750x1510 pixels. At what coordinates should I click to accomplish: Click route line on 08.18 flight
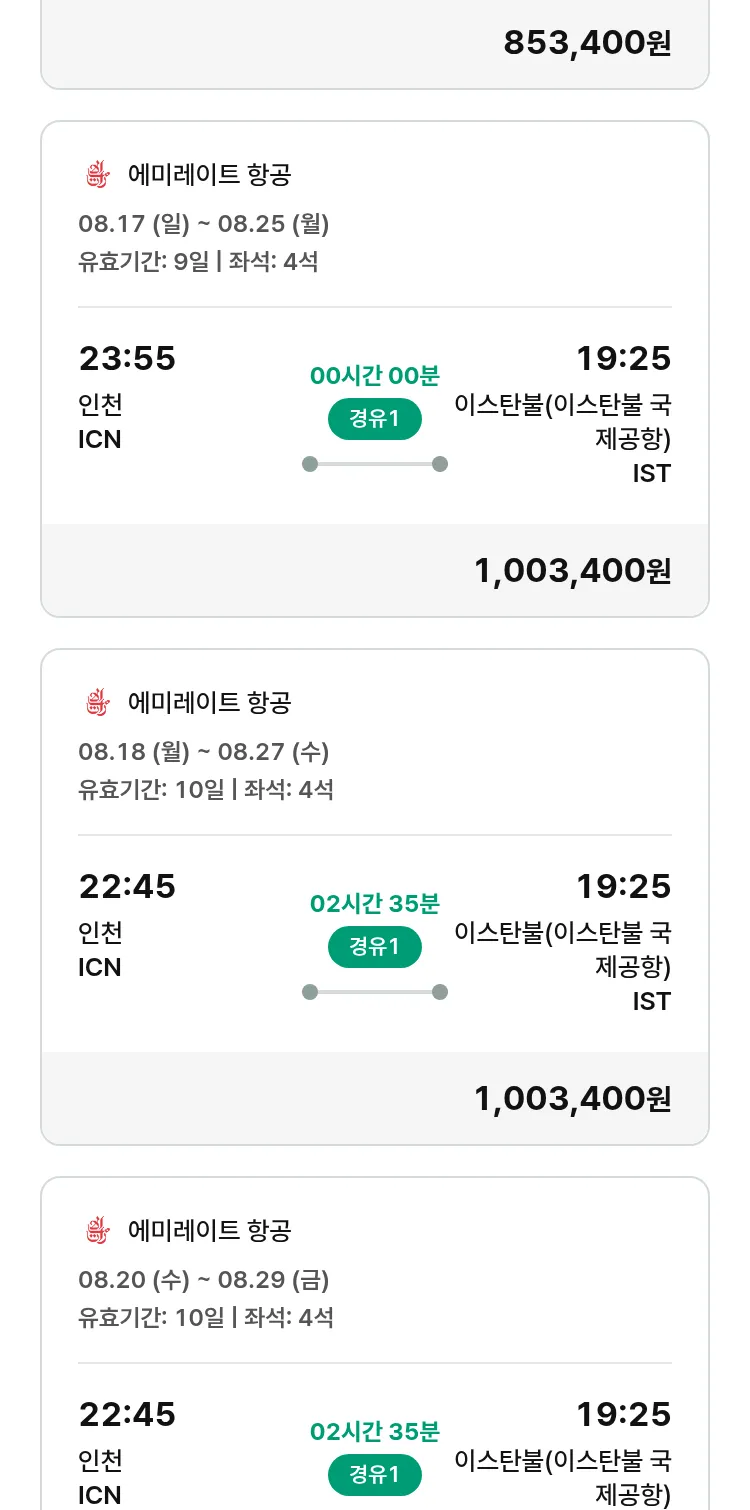coord(375,992)
